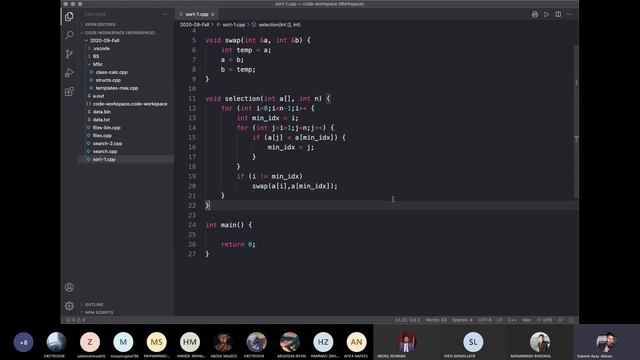640x360 pixels.
Task: Click the editor vertical scrollbar
Action: (576, 122)
